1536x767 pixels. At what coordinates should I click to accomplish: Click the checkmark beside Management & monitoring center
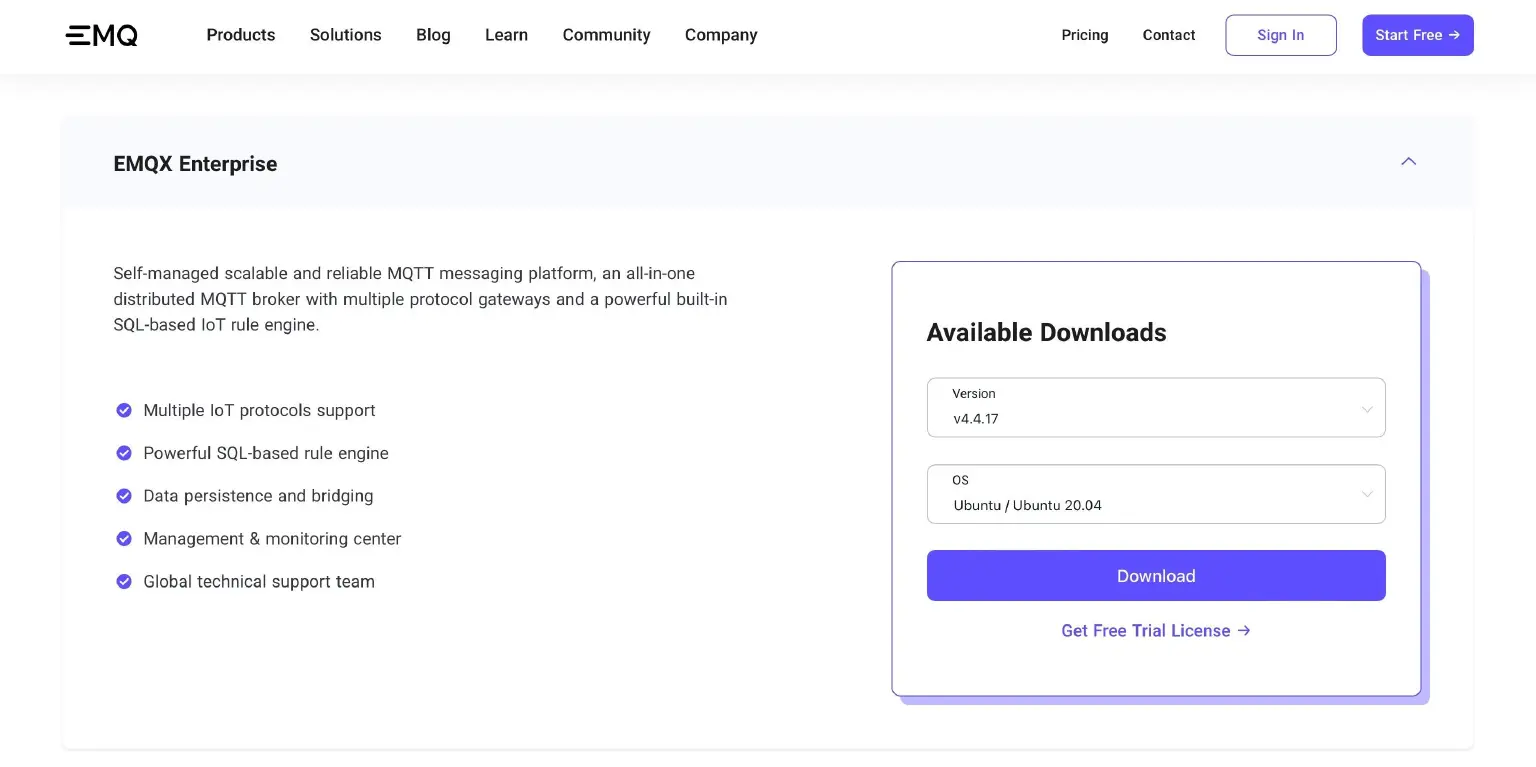[124, 538]
